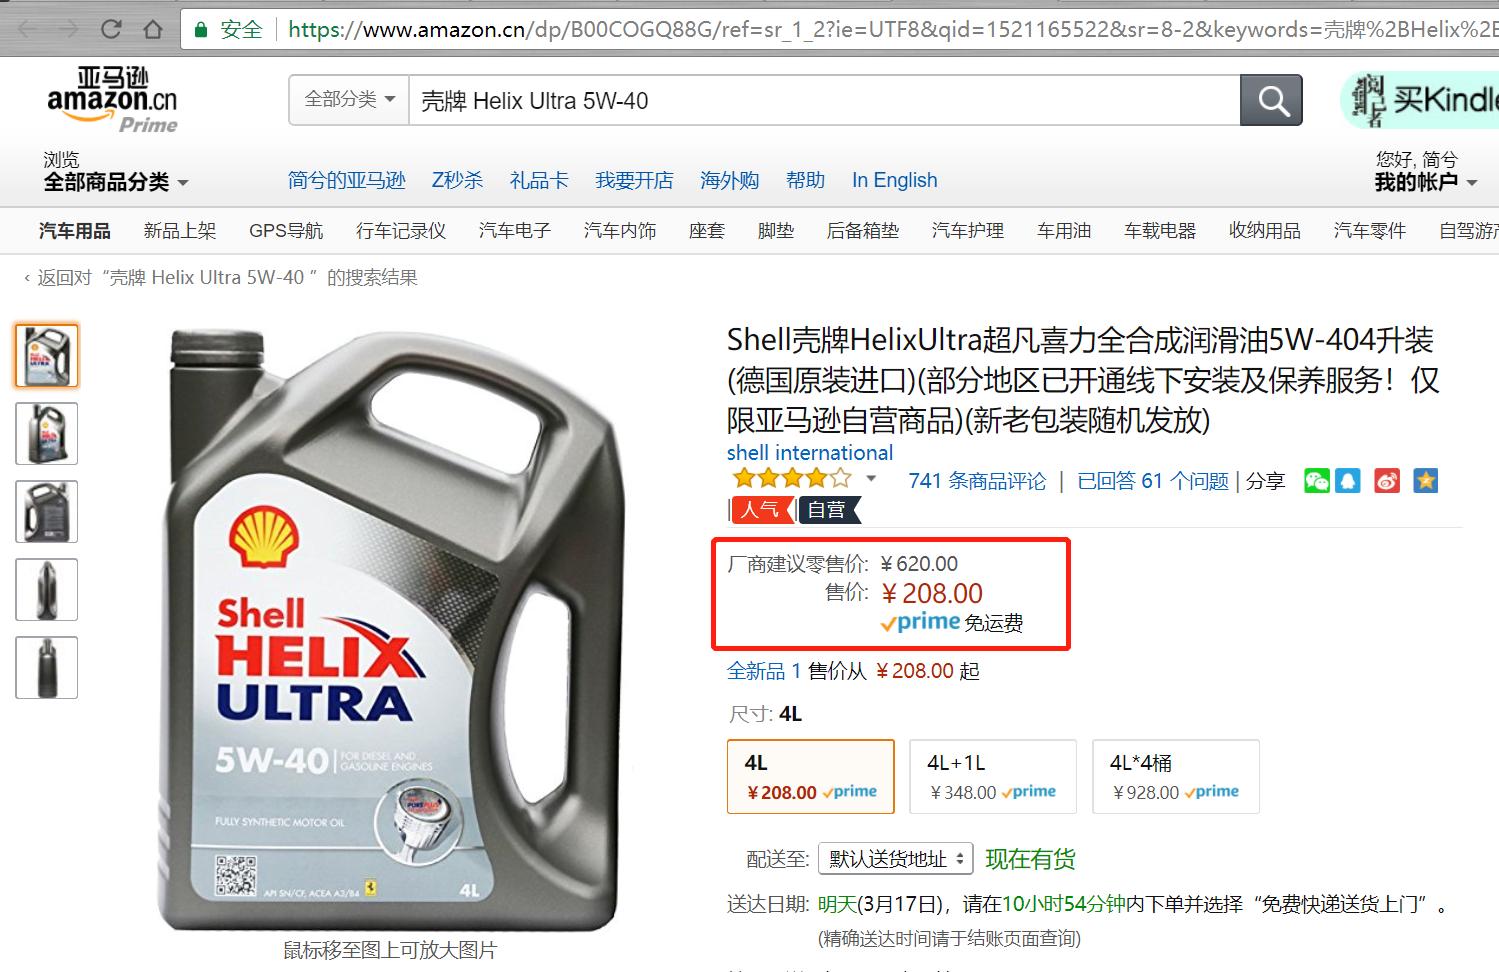Reload page with browser refresh icon
The image size is (1499, 972).
(x=112, y=29)
